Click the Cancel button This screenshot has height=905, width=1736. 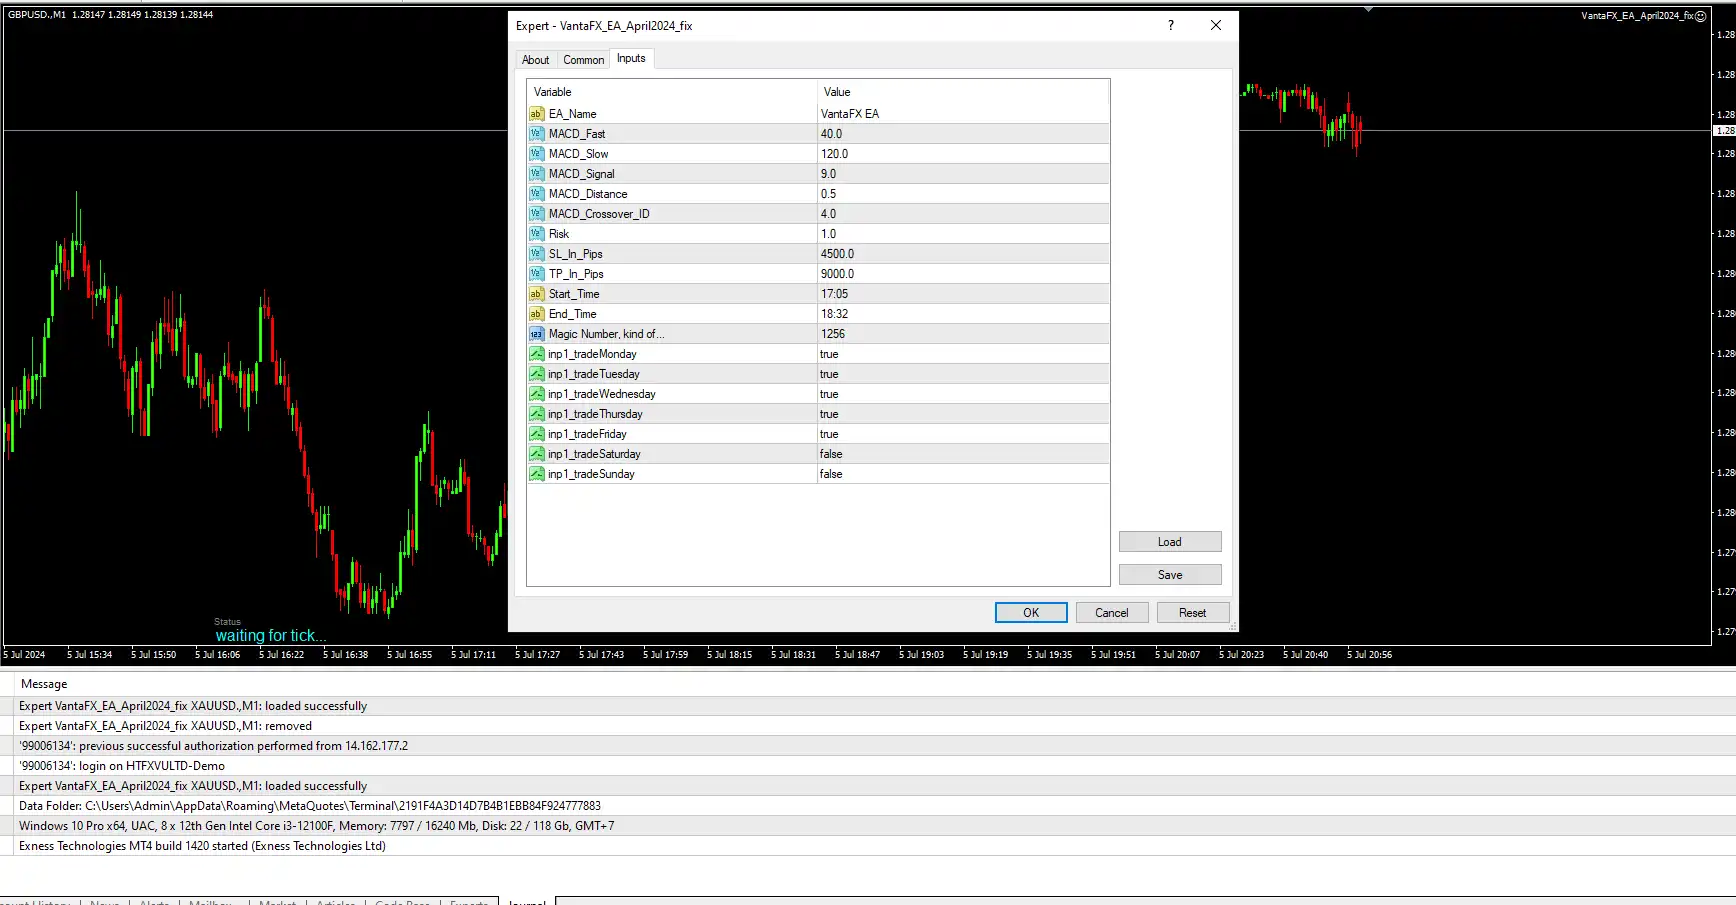click(1111, 613)
